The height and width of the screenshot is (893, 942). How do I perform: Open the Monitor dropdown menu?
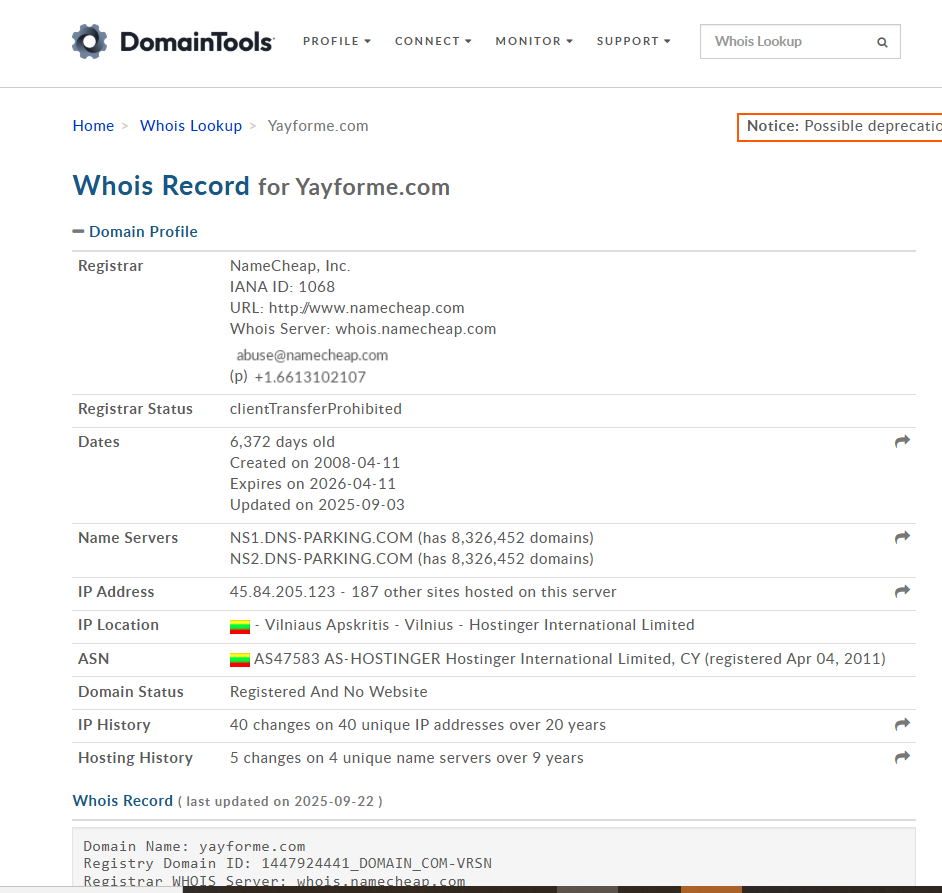coord(534,41)
